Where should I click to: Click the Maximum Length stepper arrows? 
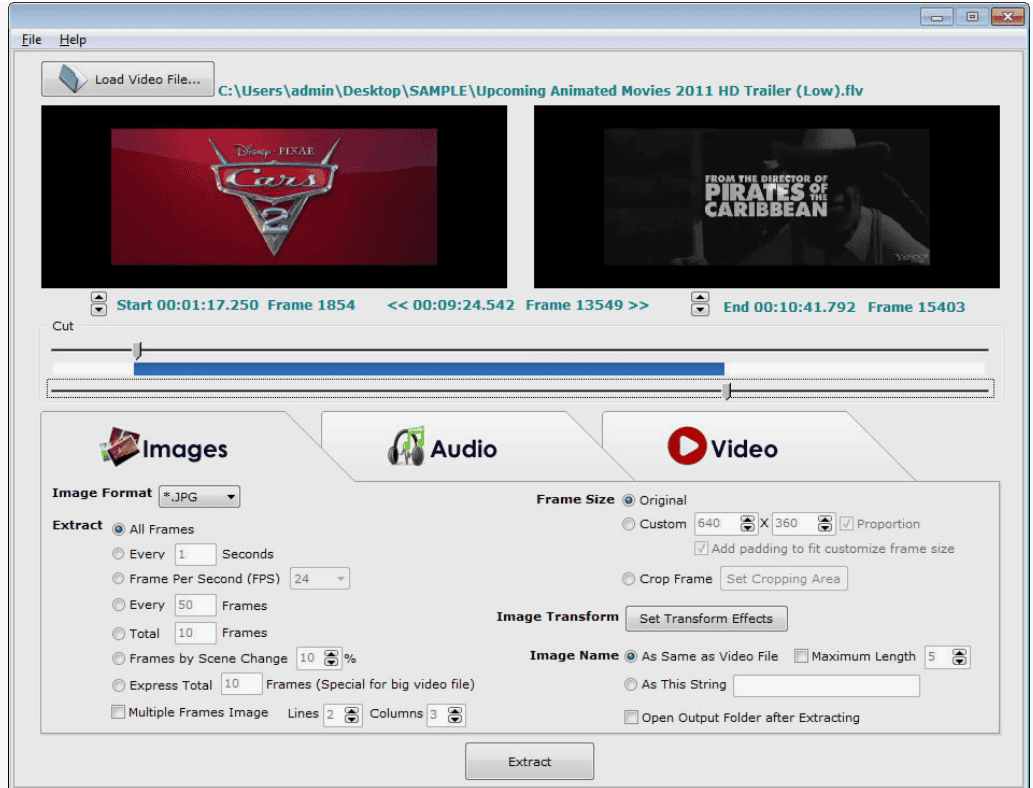(x=960, y=657)
